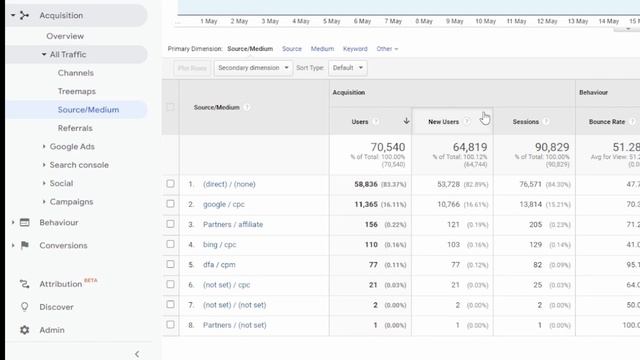The width and height of the screenshot is (640, 360).
Task: Open the google / cpc source link
Action: [224, 204]
